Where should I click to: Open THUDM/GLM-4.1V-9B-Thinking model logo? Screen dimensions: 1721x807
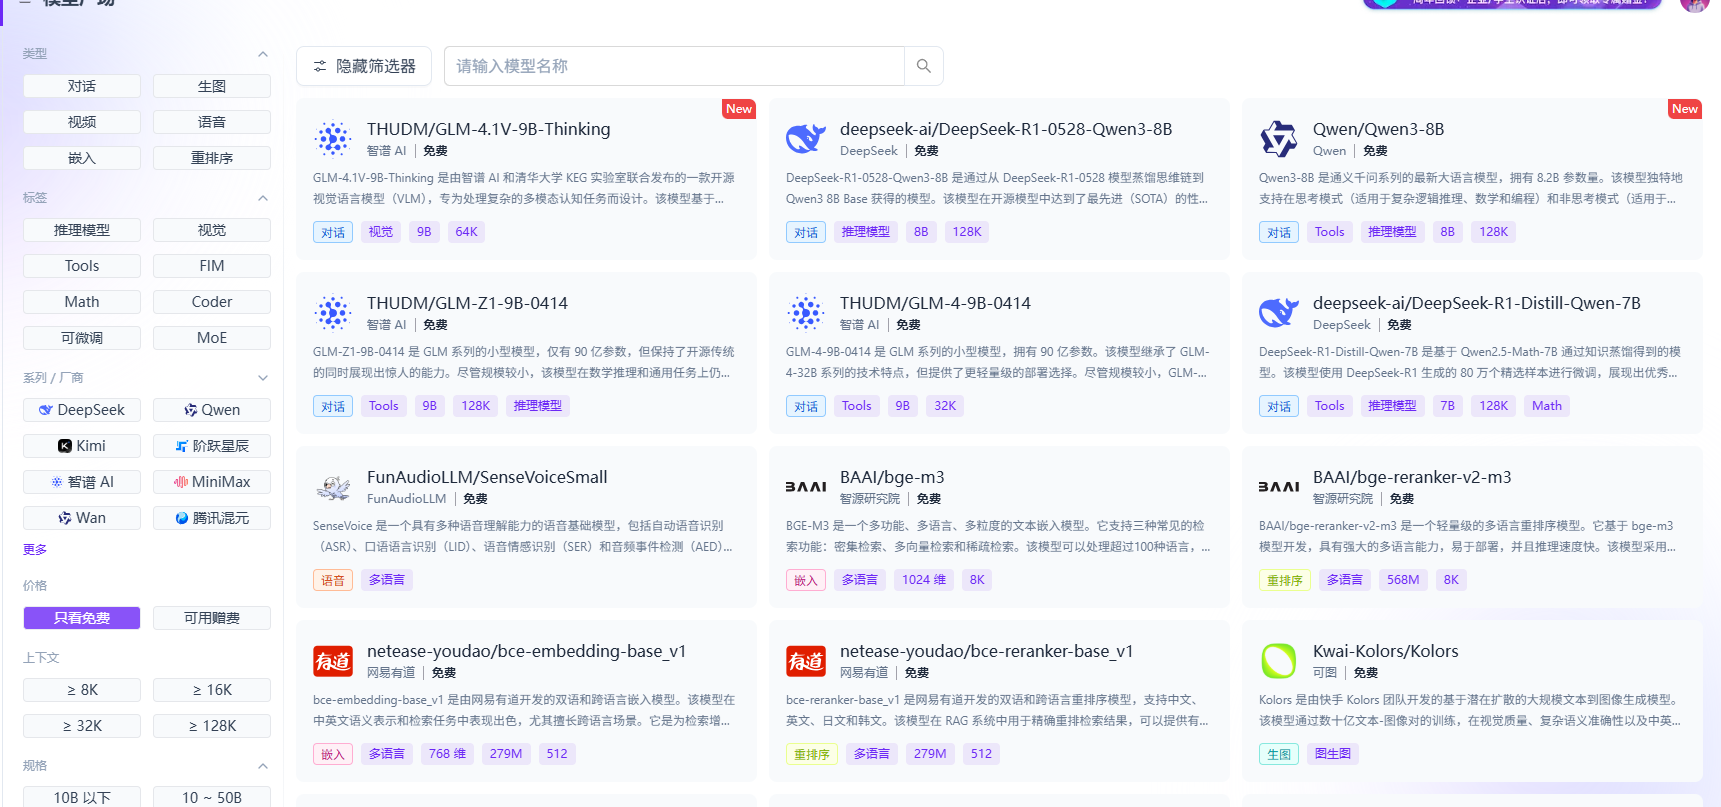pos(333,139)
